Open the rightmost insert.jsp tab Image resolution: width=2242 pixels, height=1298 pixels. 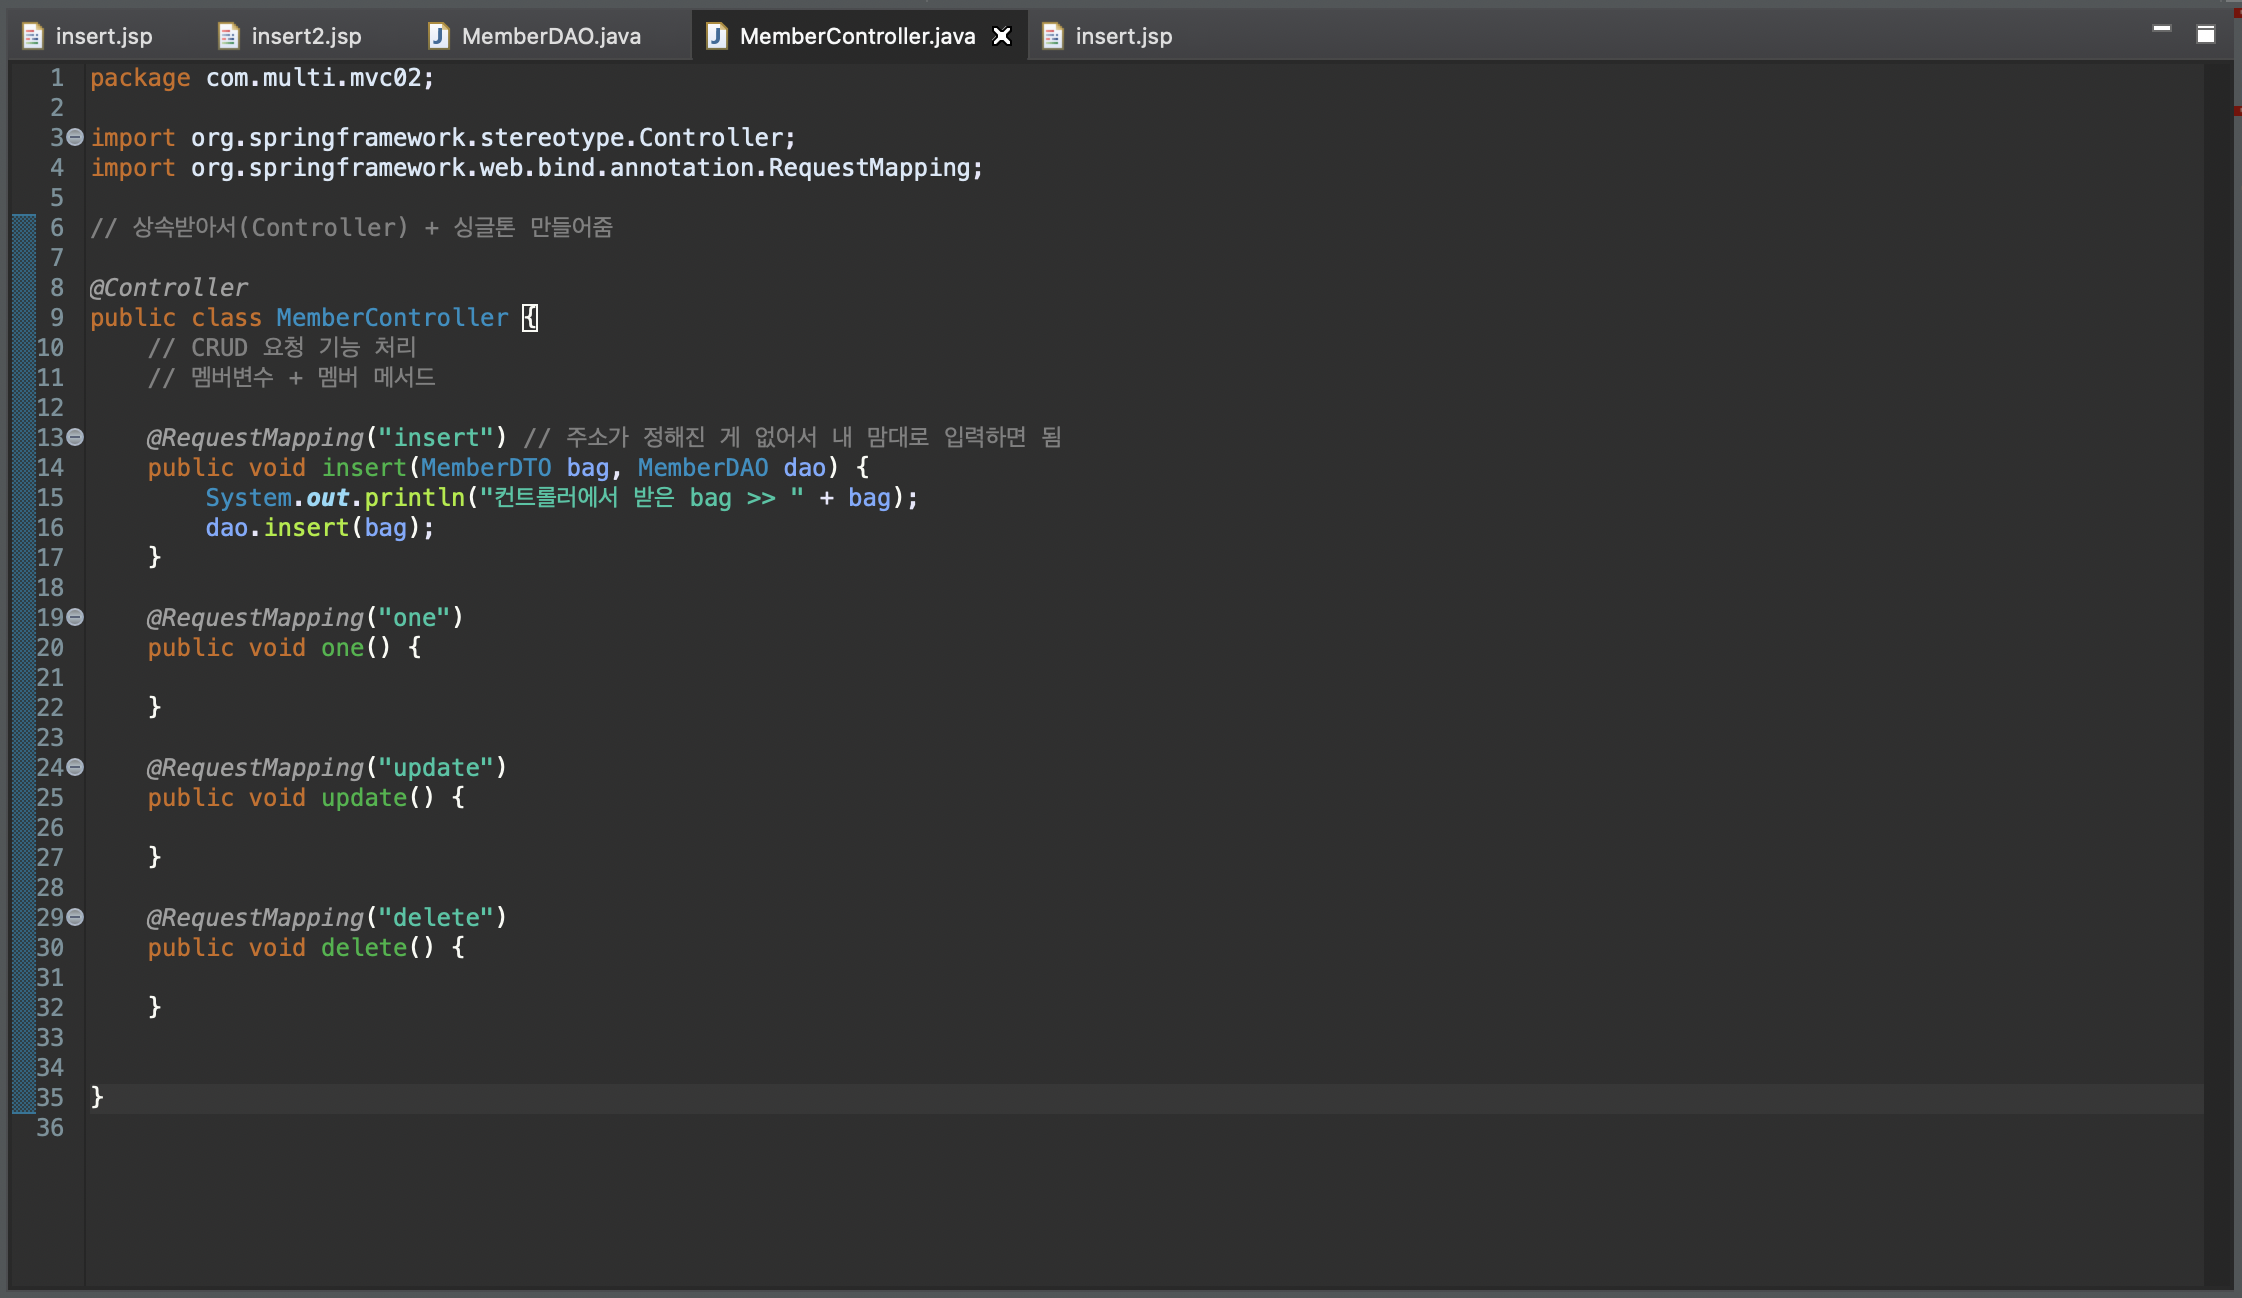pos(1122,36)
